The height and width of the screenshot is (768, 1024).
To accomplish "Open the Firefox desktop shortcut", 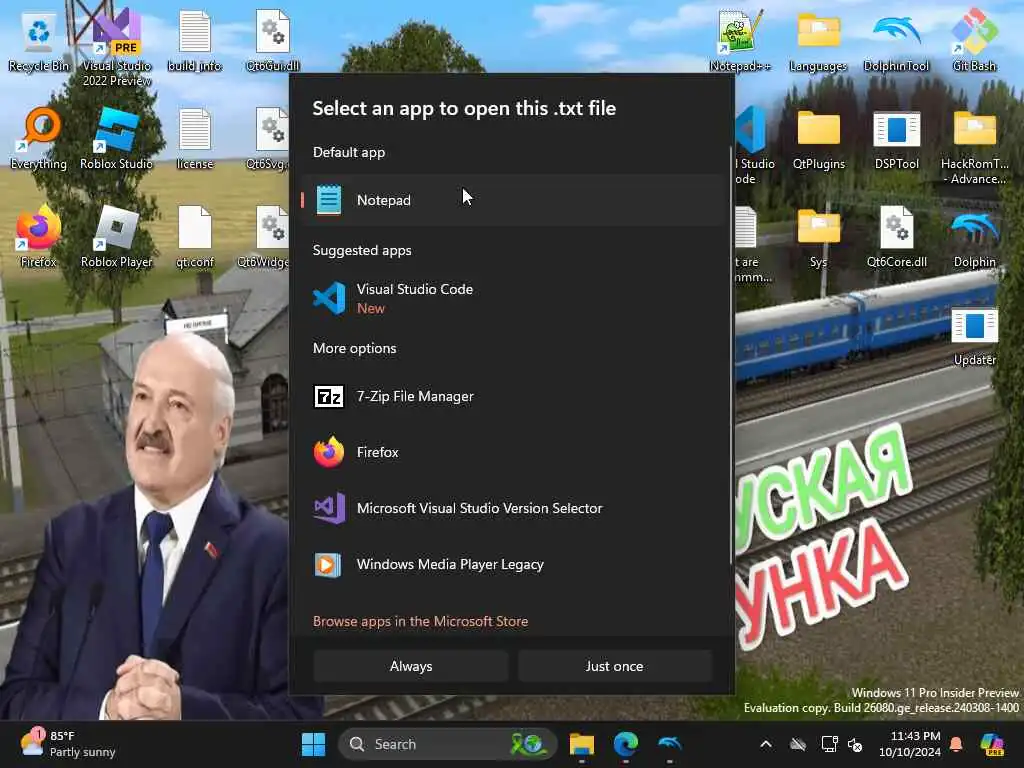I will pos(39,236).
